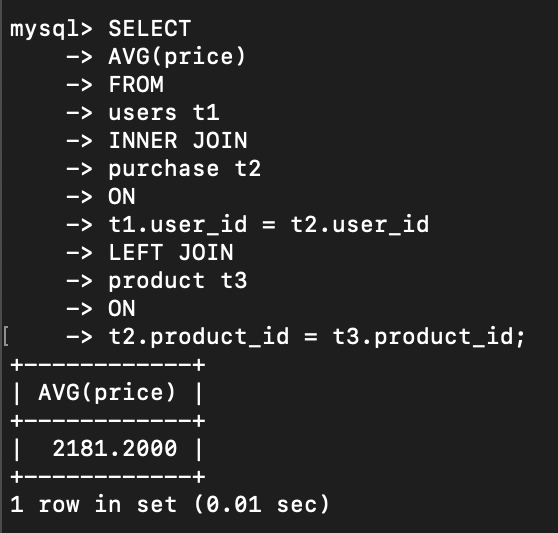Click the AVG(price) result column header
This screenshot has height=533, width=558.
click(107, 393)
